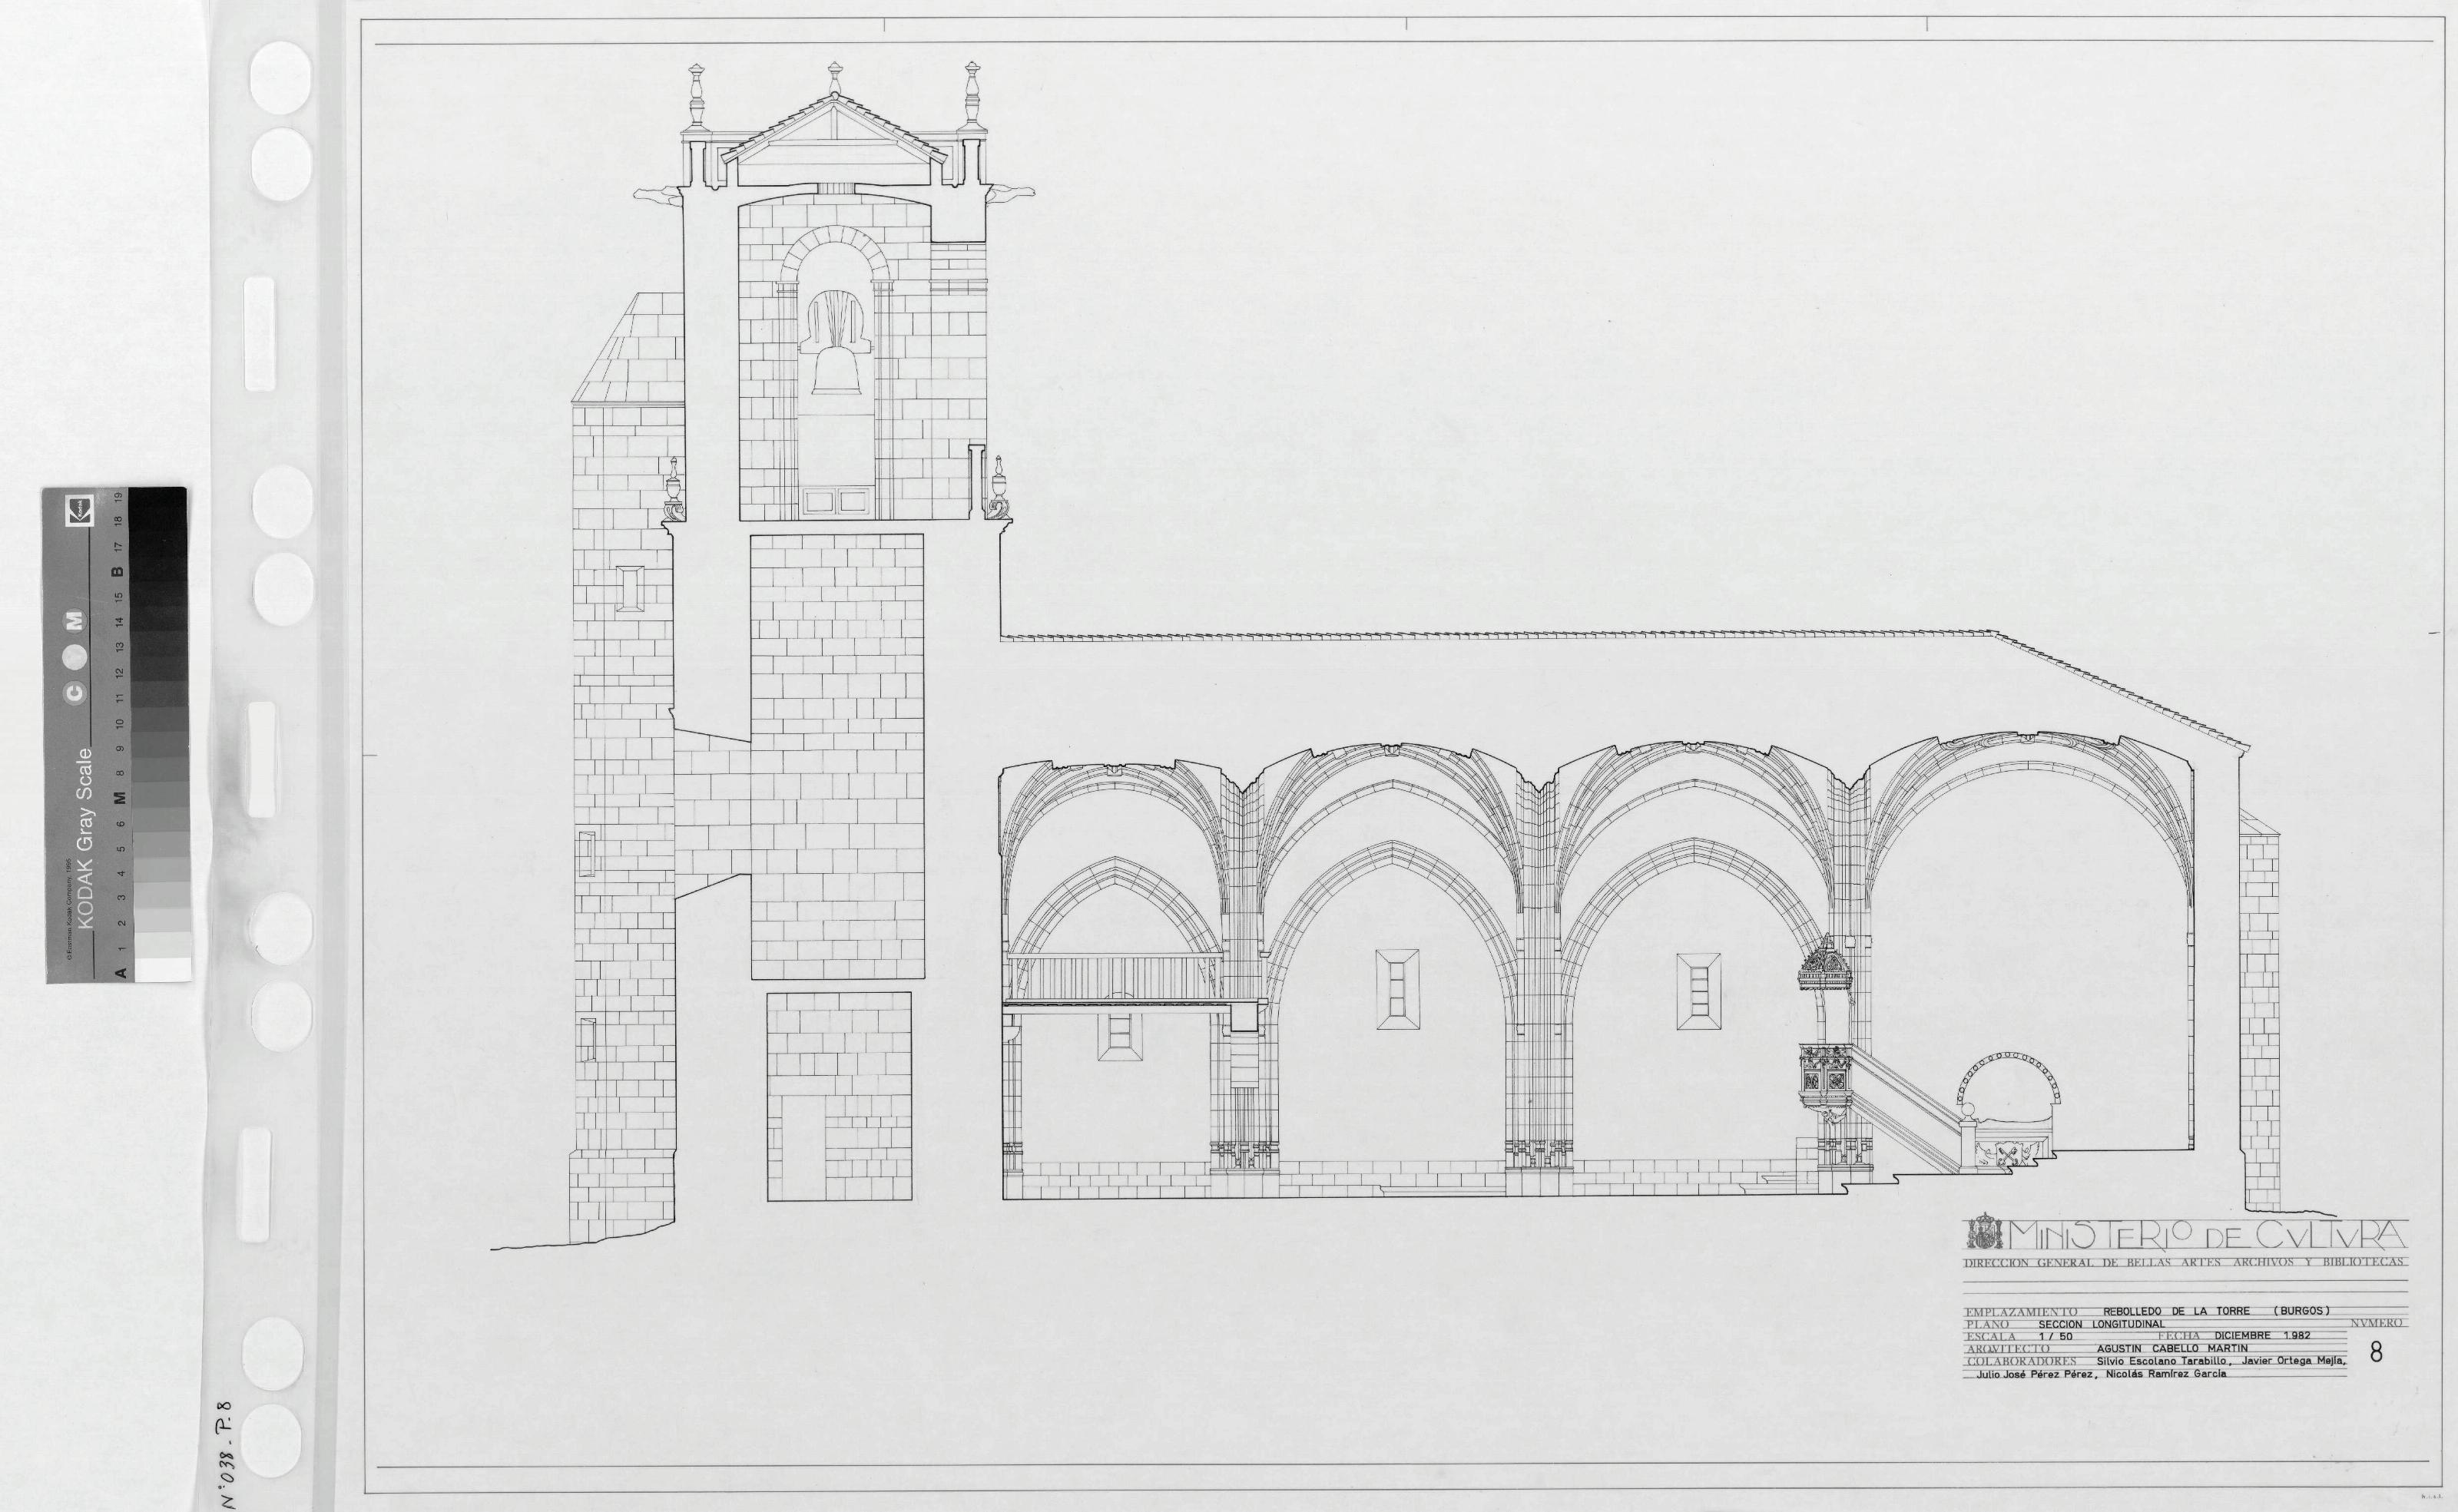Click the white patch A on gray scale
Image resolution: width=2458 pixels, height=1512 pixels.
click(162, 968)
